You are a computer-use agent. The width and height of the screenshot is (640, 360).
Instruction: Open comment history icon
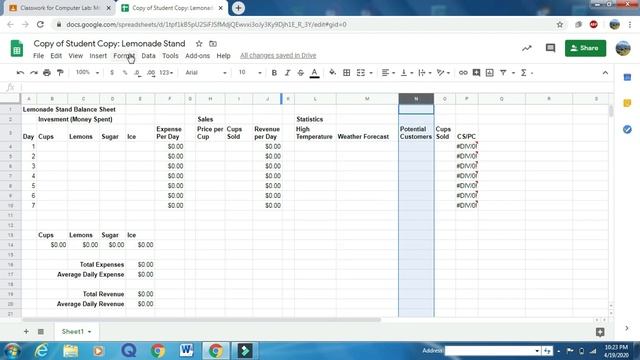click(x=550, y=48)
